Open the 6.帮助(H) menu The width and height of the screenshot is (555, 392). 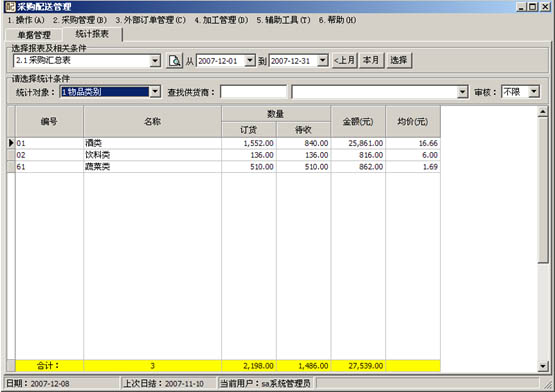point(337,20)
